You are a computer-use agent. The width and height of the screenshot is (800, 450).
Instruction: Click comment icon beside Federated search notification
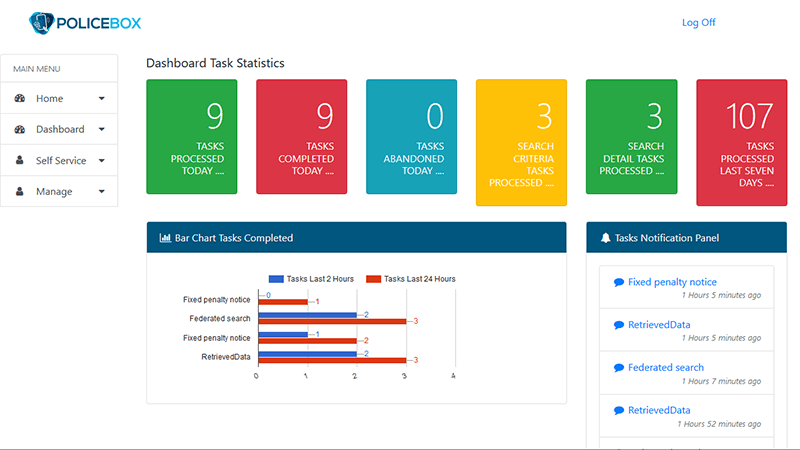619,368
